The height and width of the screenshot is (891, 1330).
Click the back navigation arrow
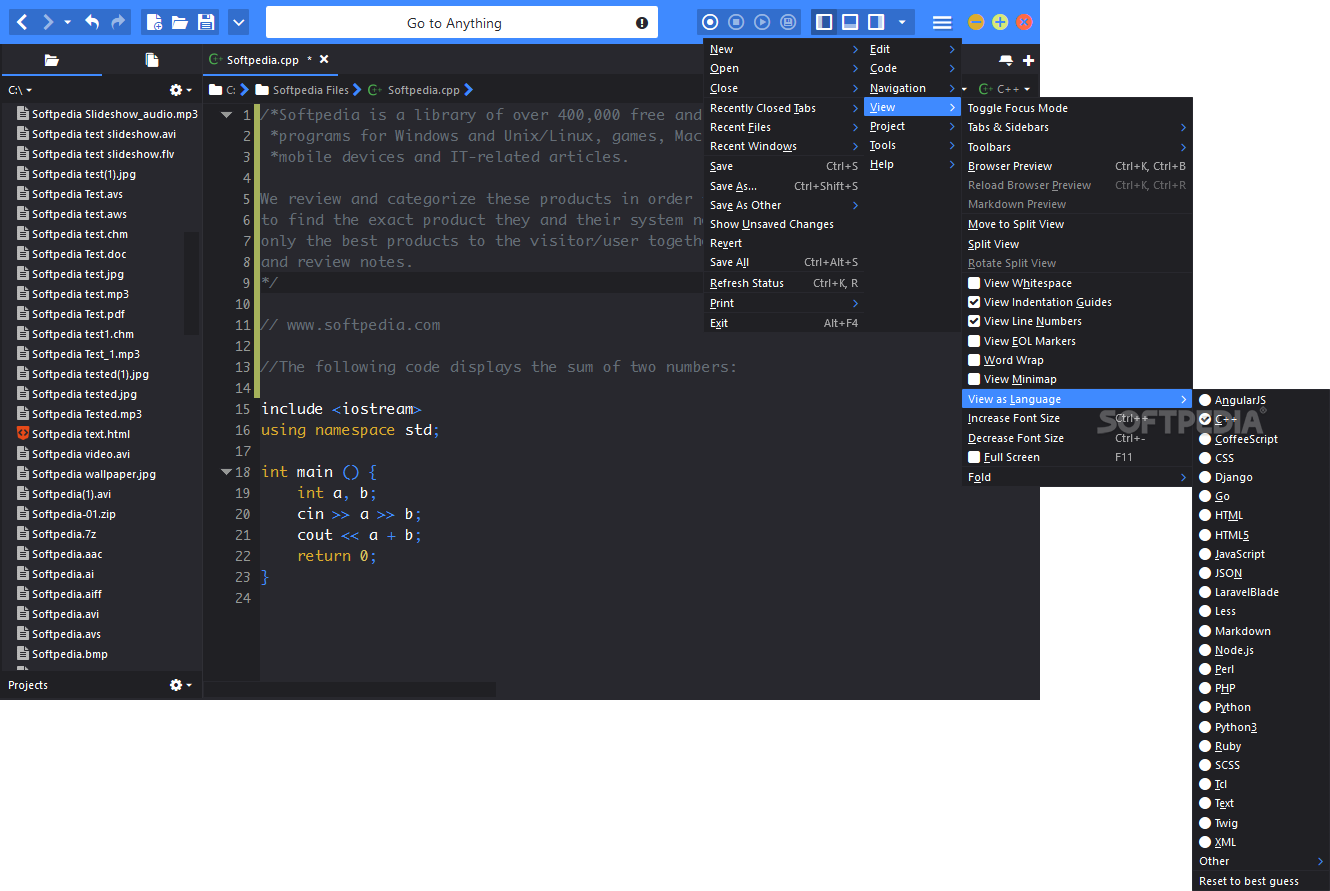[x=22, y=22]
